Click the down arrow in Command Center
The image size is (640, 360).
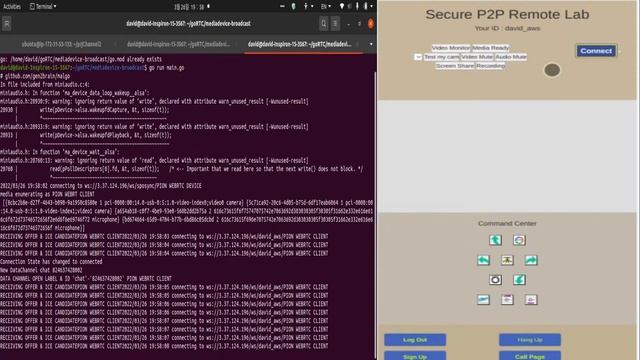click(519, 280)
